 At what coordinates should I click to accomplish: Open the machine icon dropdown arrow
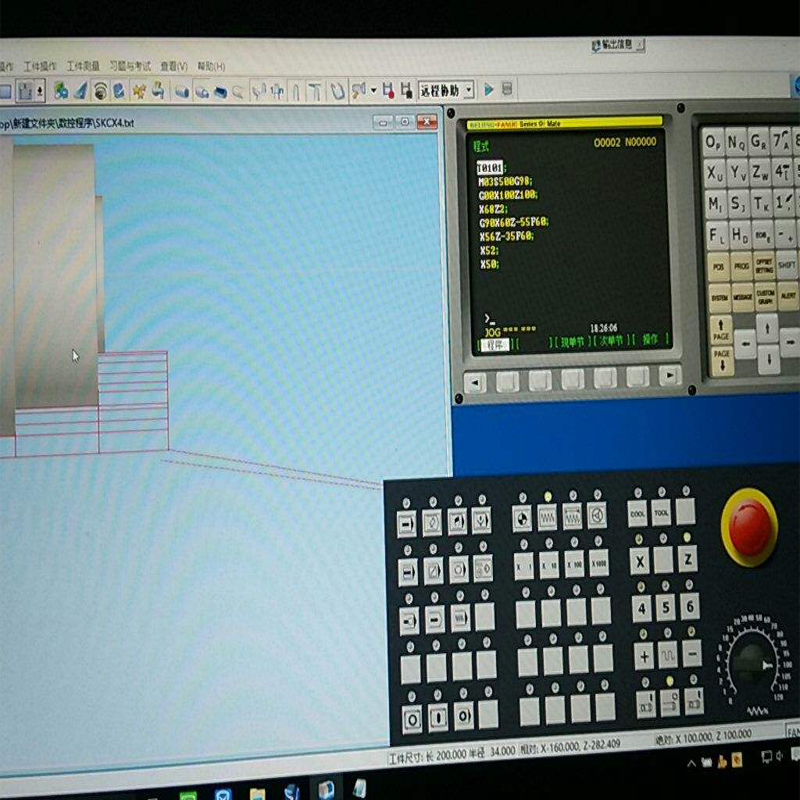(x=40, y=91)
